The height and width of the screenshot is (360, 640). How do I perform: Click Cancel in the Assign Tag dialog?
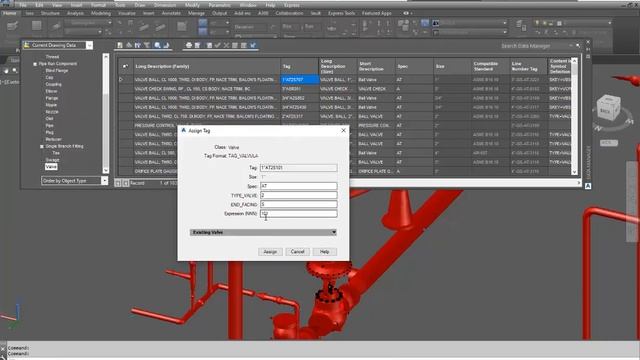[x=298, y=252]
